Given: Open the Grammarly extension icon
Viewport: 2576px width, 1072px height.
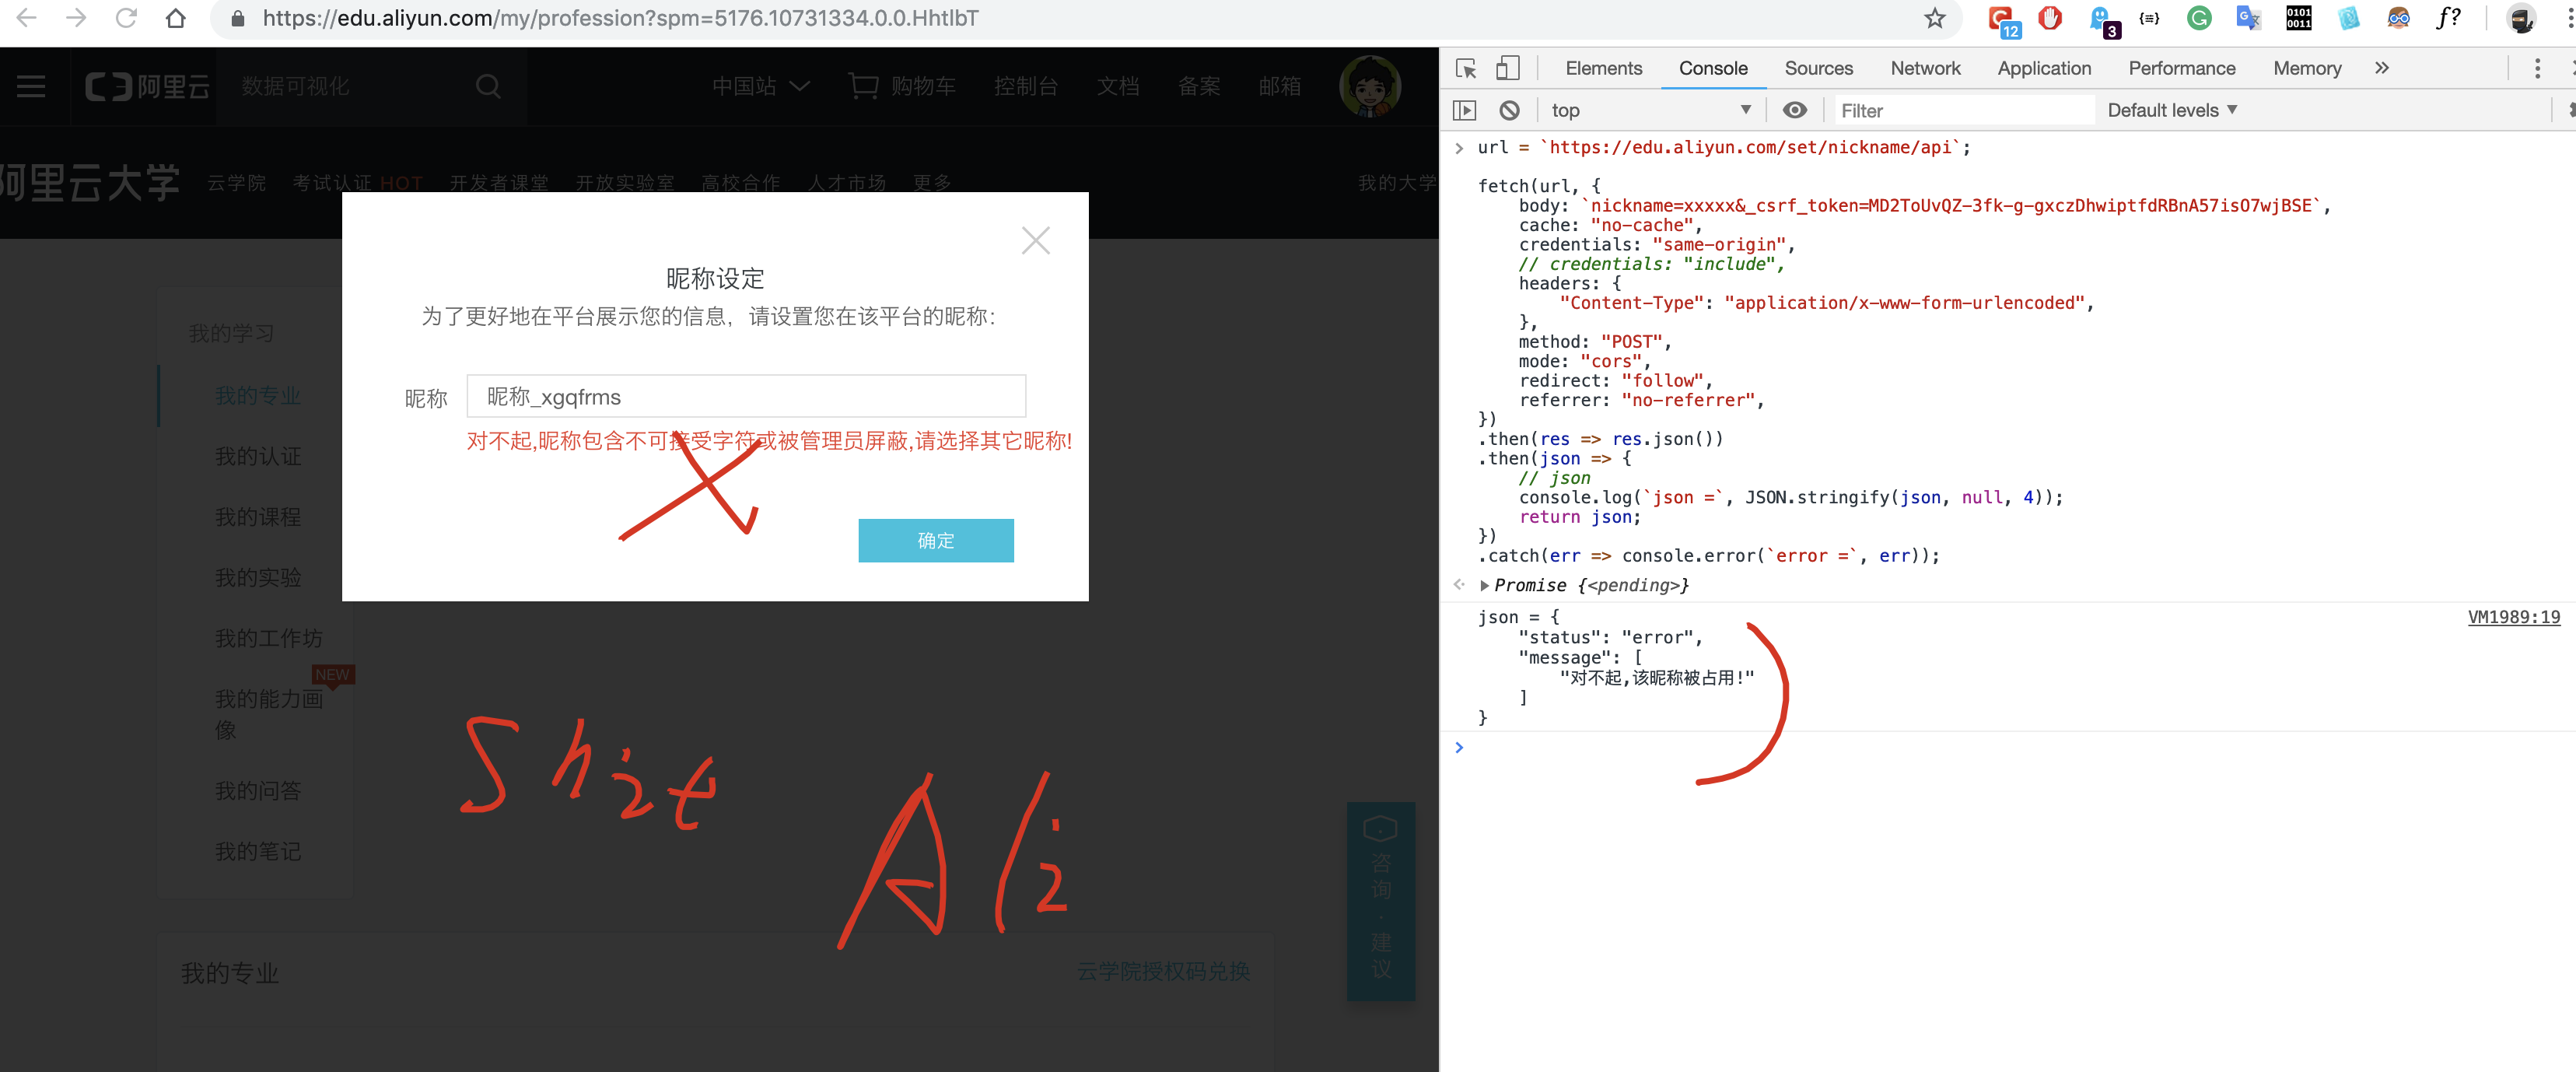Looking at the screenshot, I should (x=2198, y=18).
